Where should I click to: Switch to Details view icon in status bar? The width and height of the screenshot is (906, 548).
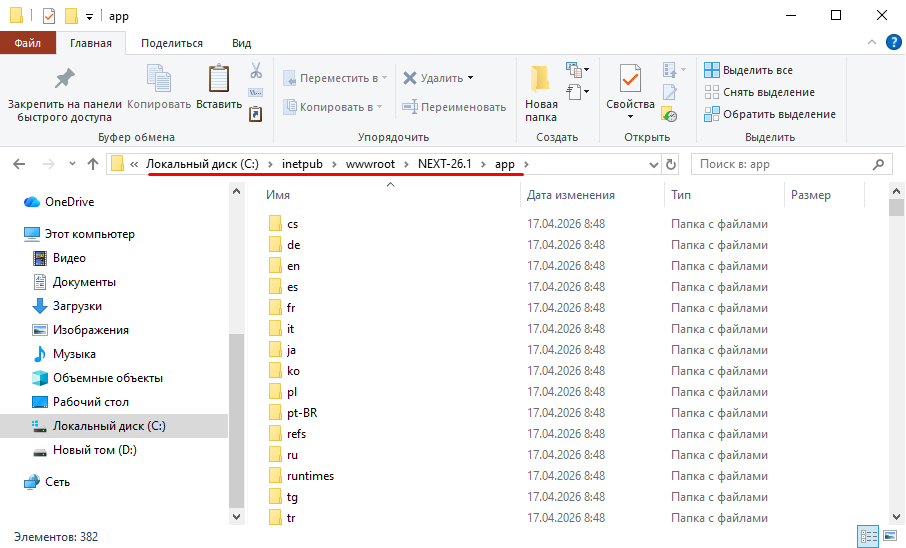point(868,536)
